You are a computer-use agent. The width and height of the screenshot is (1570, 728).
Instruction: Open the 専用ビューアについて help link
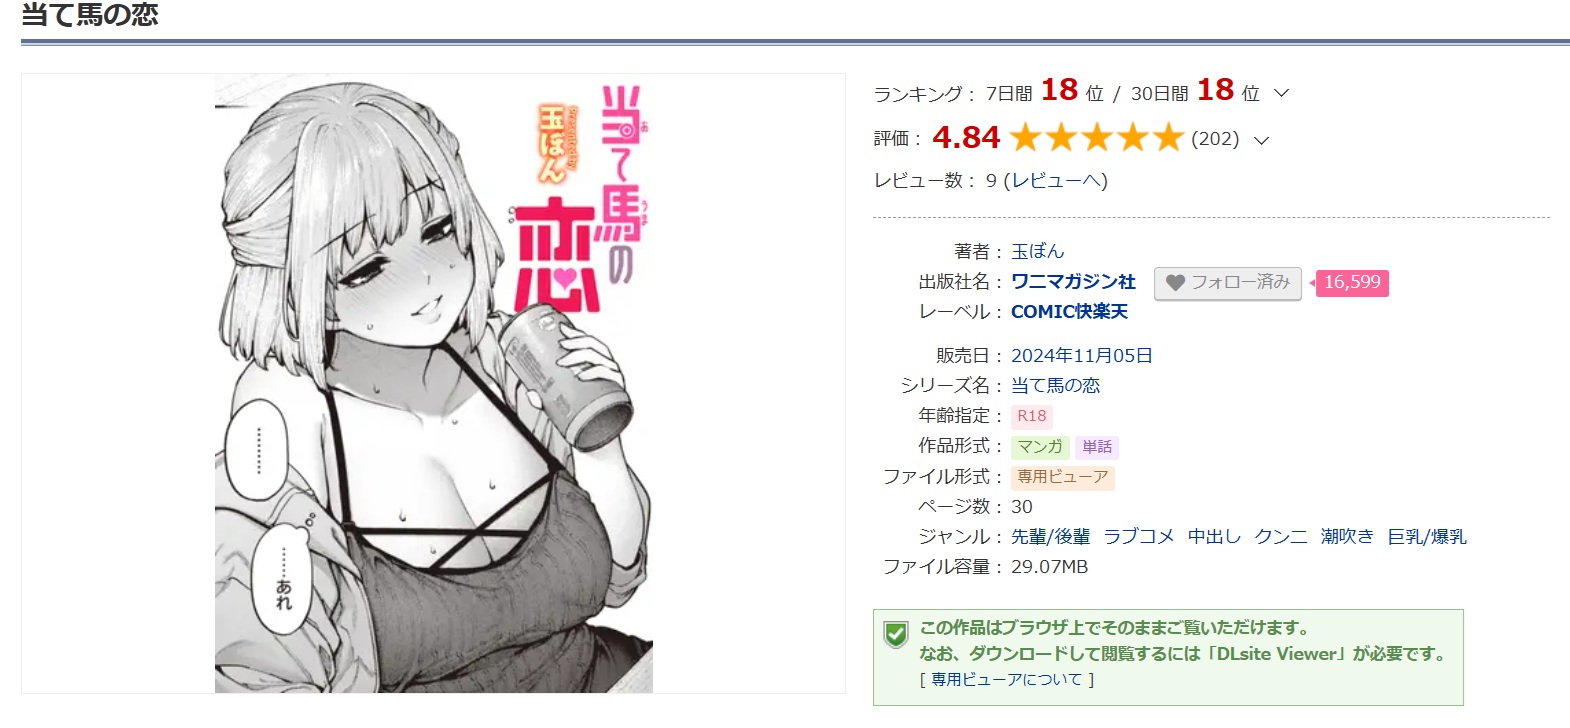pyautogui.click(x=1007, y=680)
